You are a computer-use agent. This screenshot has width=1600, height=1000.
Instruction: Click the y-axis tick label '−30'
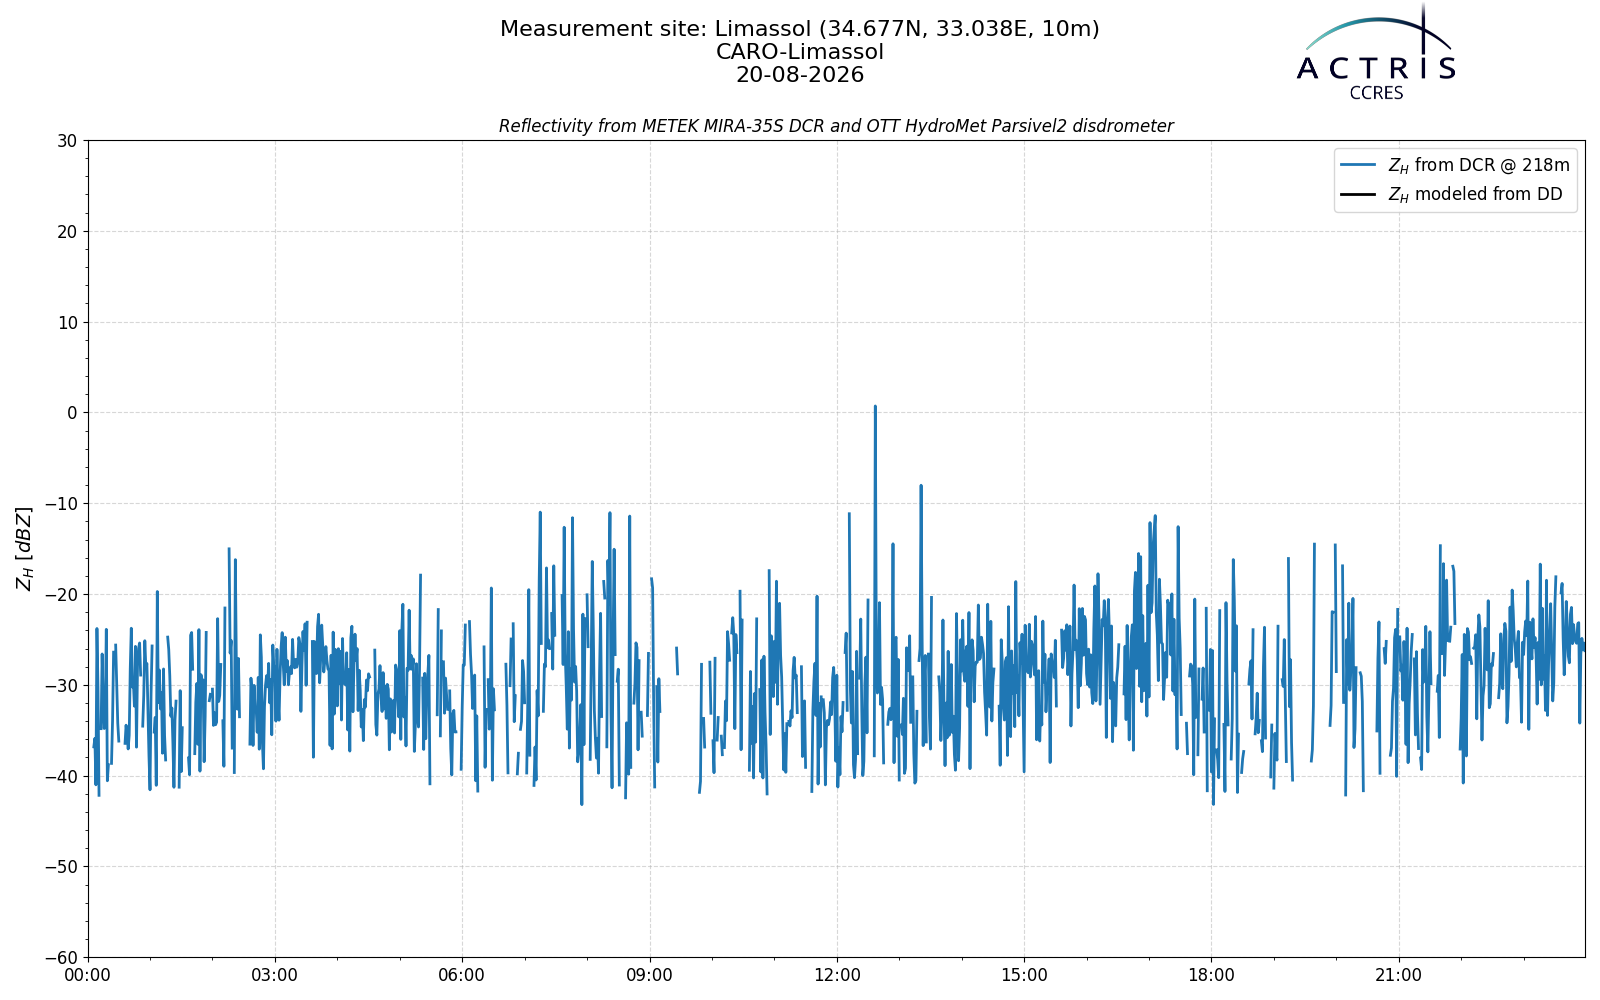[x=60, y=685]
